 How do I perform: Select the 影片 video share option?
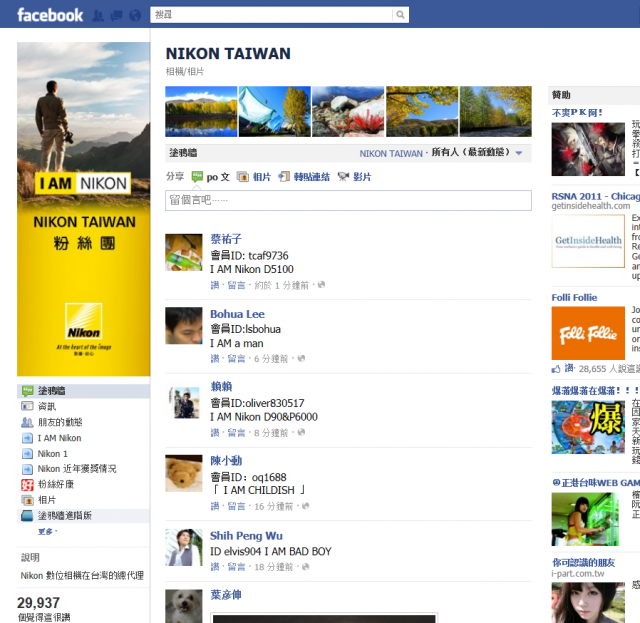tap(354, 177)
